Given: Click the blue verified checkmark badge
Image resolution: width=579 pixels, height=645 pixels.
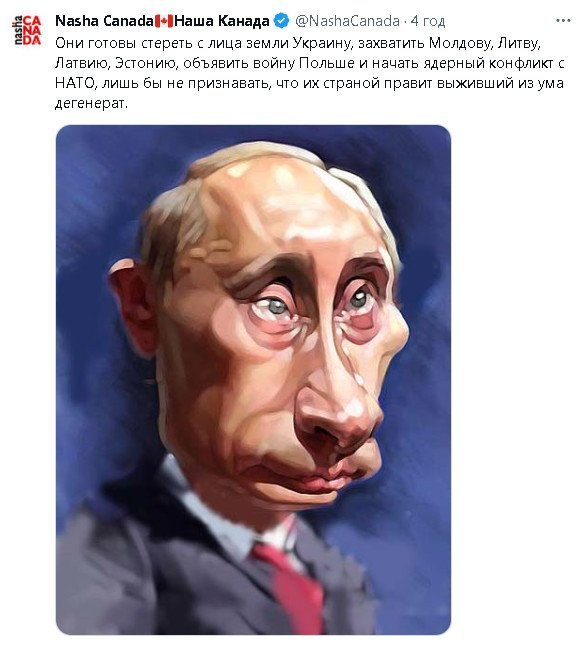Looking at the screenshot, I should pos(282,21).
